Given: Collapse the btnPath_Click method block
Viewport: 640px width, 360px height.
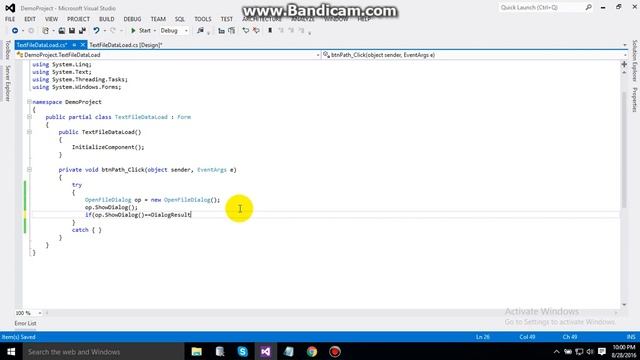Looking at the screenshot, I should (29, 170).
